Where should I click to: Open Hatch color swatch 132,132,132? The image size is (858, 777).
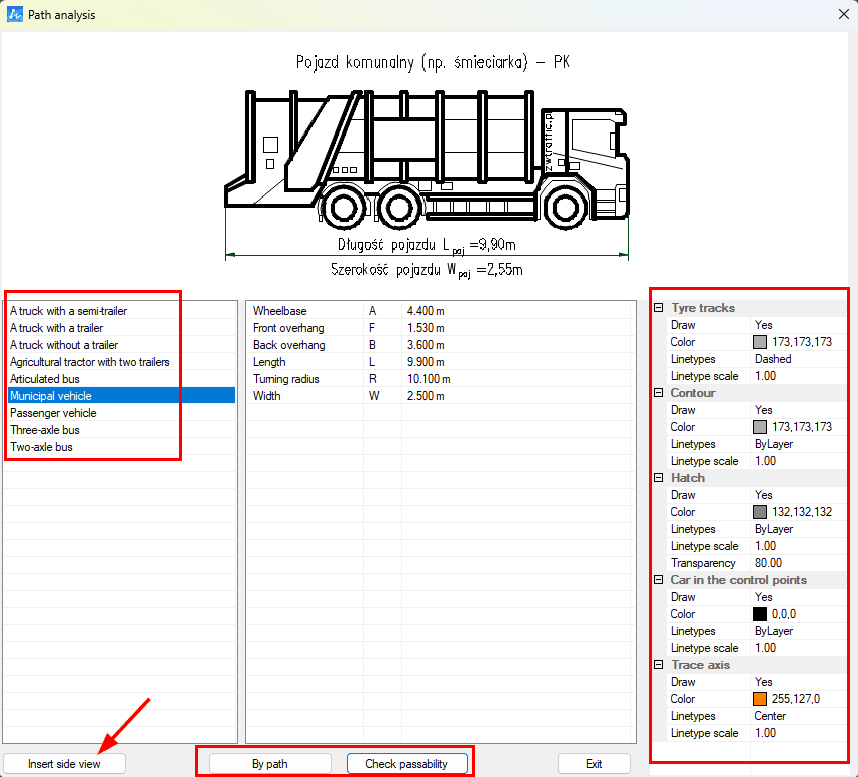click(760, 512)
